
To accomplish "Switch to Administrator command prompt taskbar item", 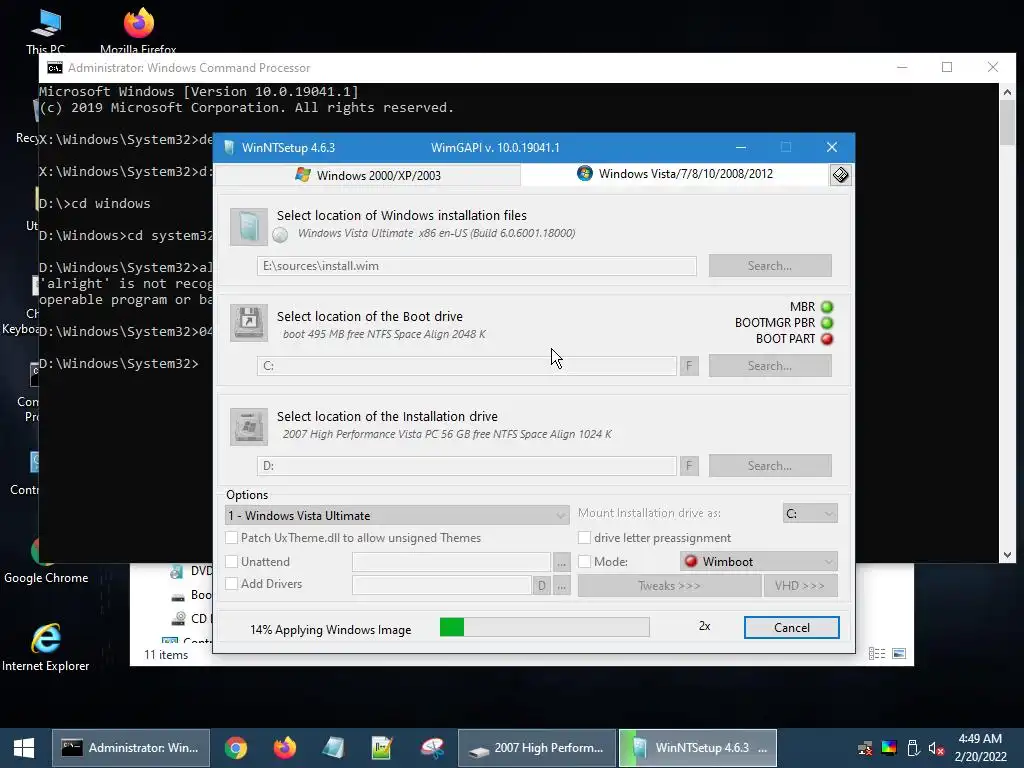I will point(131,748).
